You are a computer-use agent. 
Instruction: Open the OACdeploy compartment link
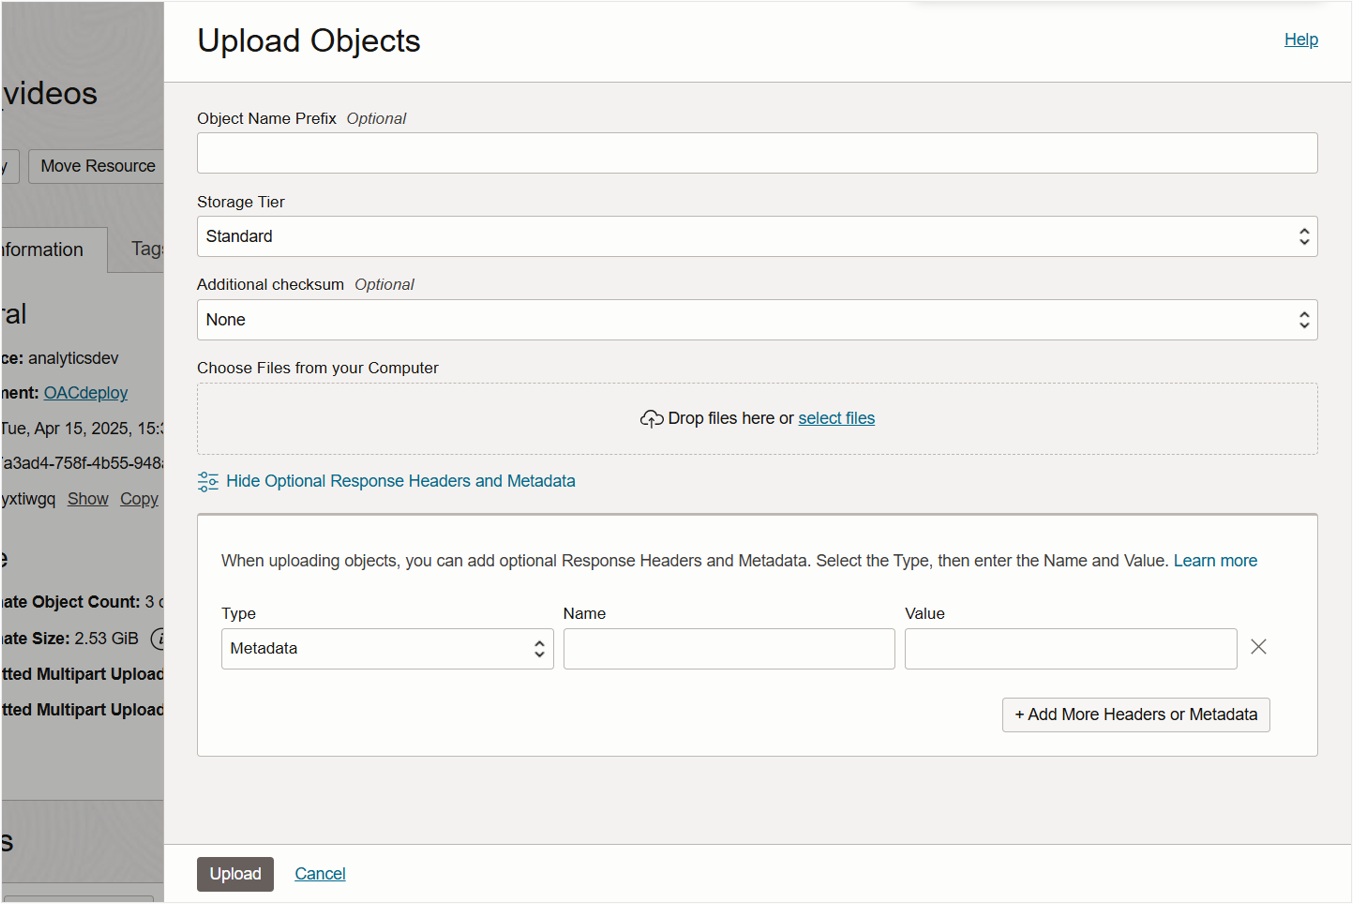tap(85, 392)
